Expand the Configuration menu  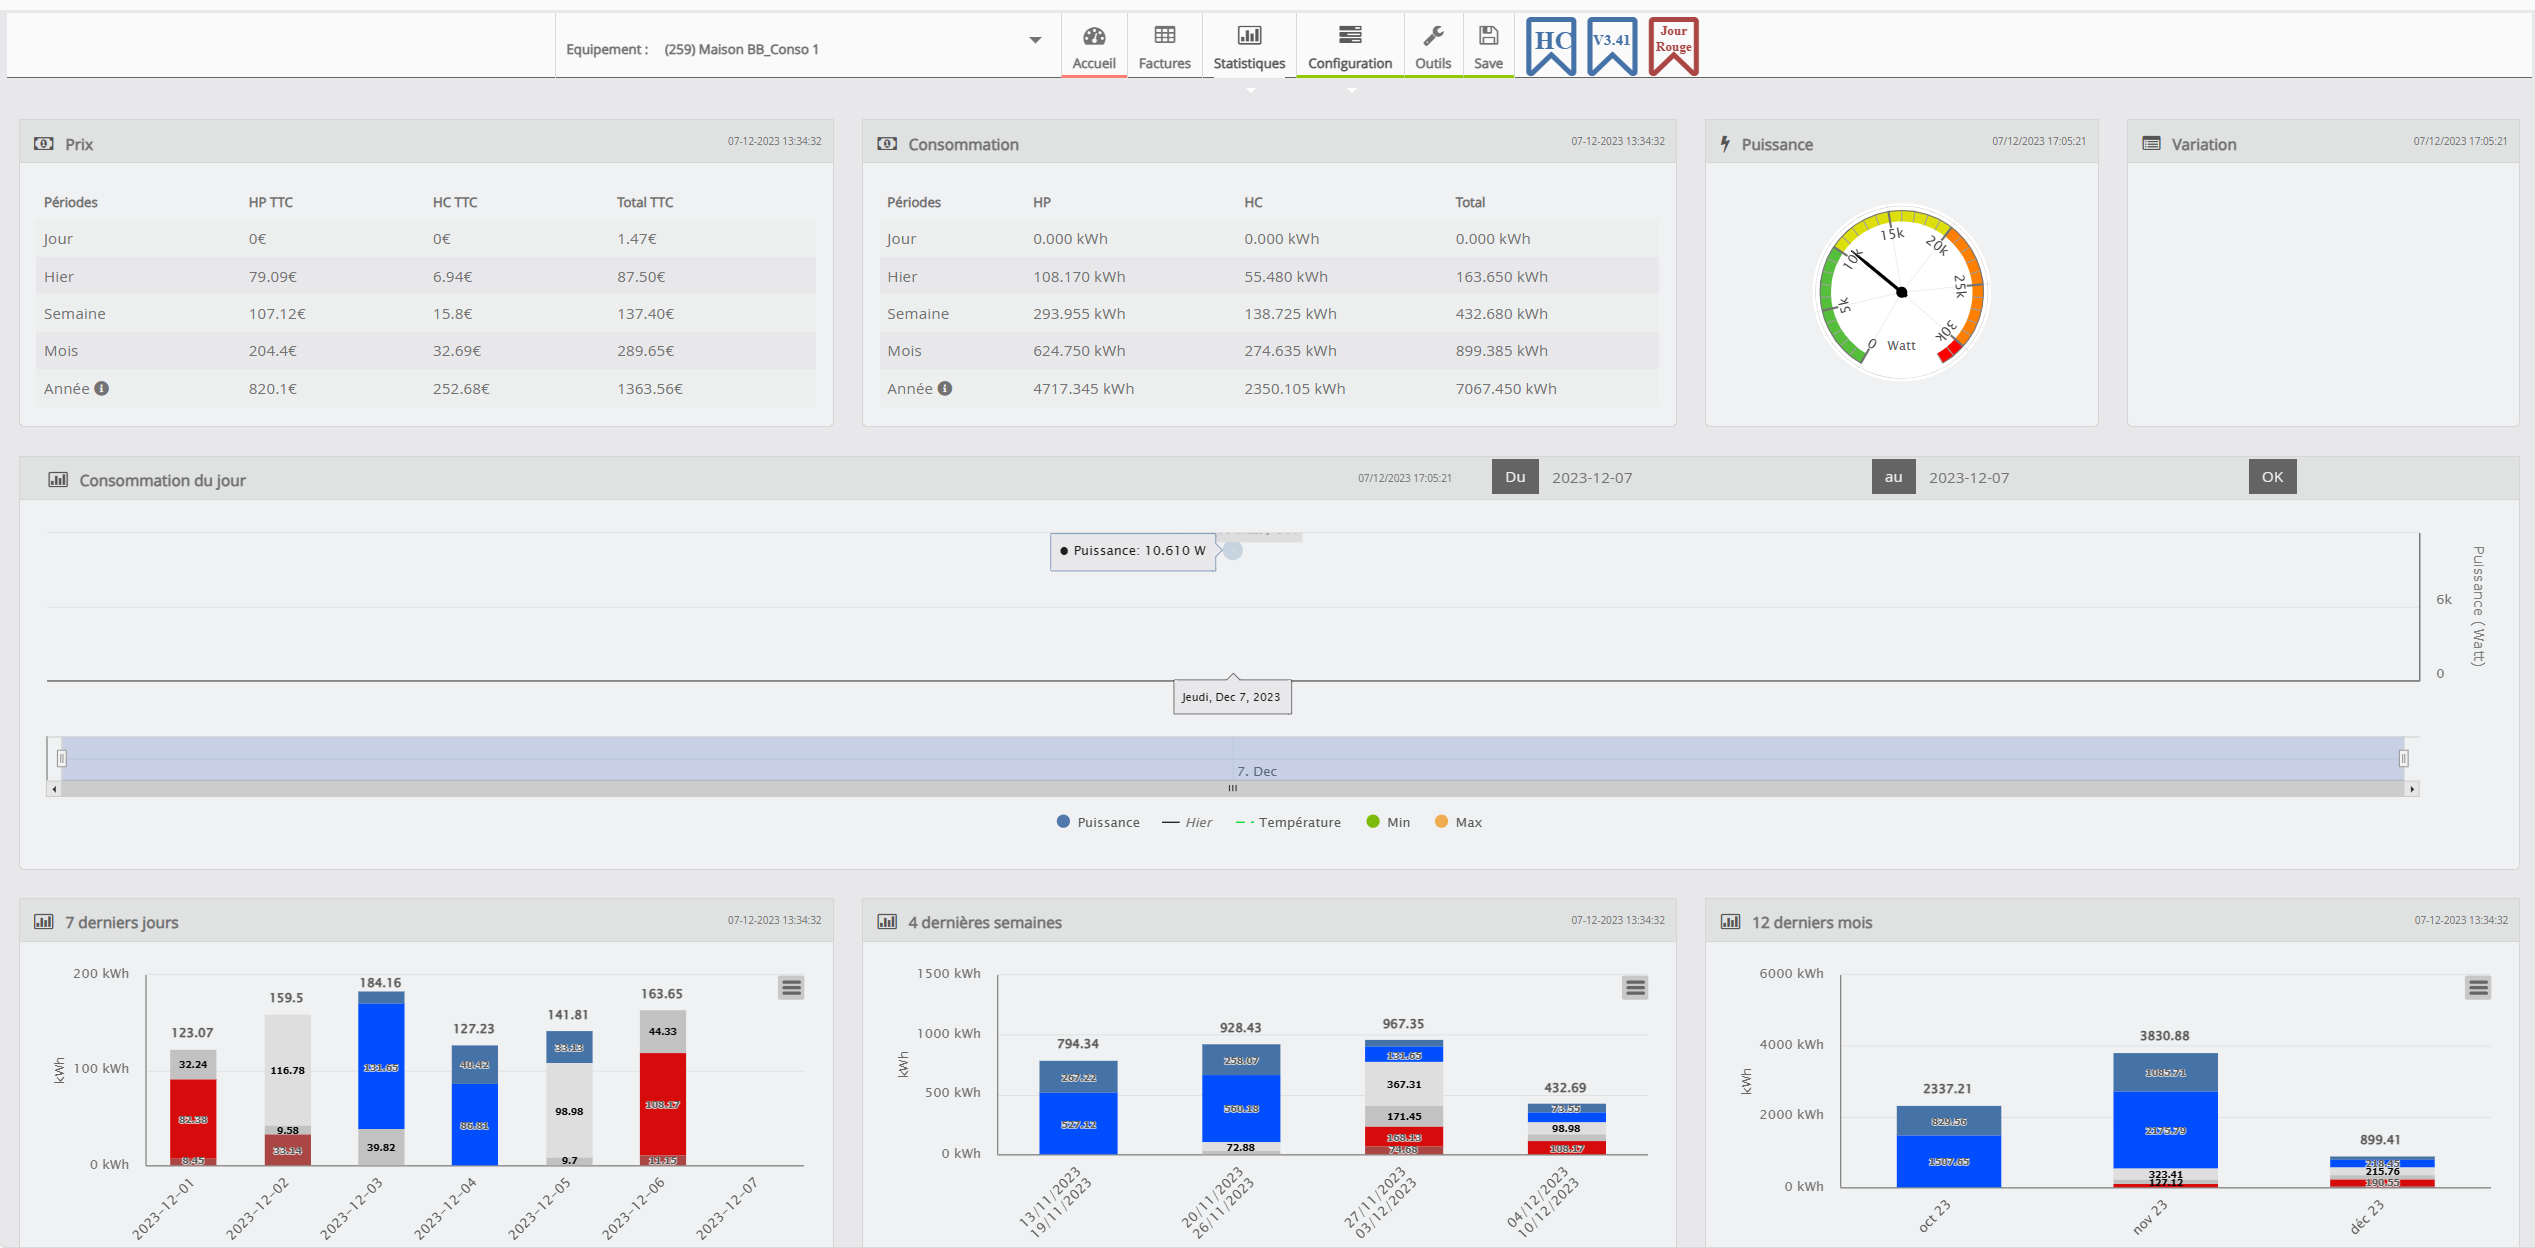(1349, 47)
